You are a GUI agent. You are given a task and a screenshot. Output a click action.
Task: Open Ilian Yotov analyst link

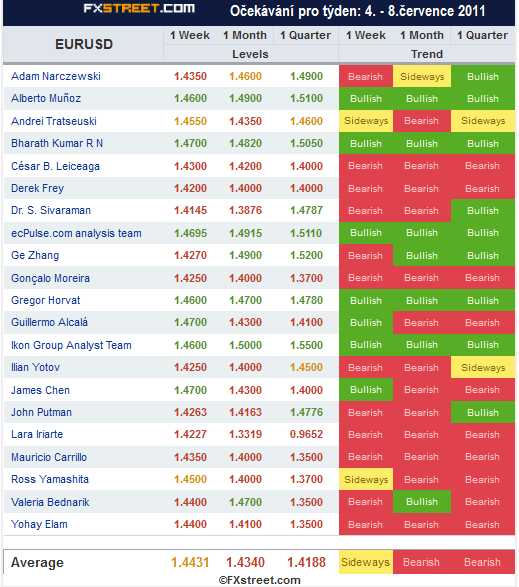pyautogui.click(x=36, y=367)
